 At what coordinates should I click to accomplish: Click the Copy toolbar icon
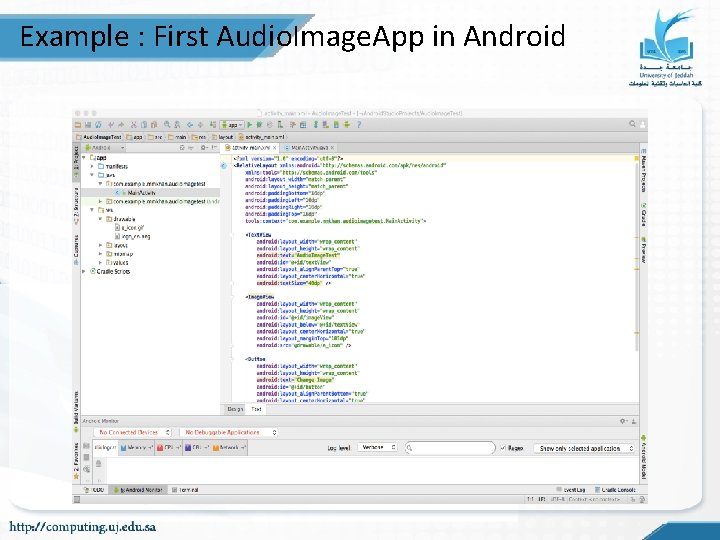[144, 125]
